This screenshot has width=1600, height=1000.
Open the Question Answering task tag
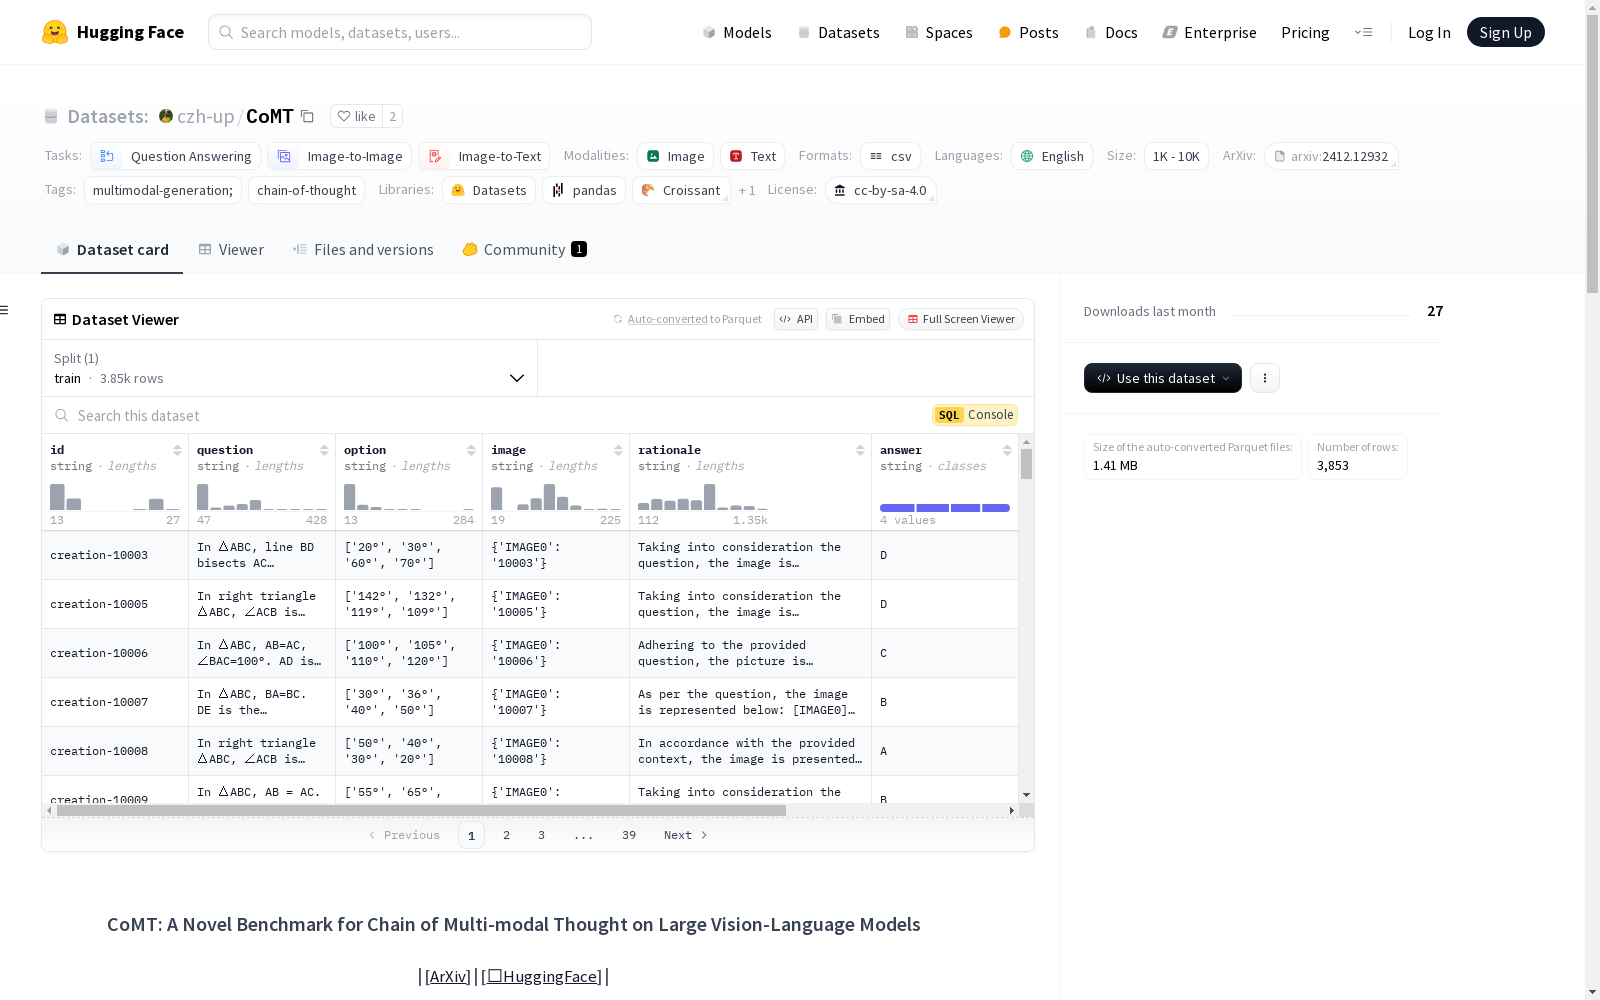click(176, 156)
